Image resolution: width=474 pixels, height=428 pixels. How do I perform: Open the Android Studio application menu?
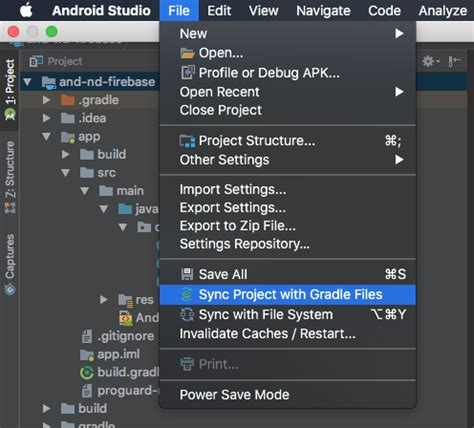[101, 11]
